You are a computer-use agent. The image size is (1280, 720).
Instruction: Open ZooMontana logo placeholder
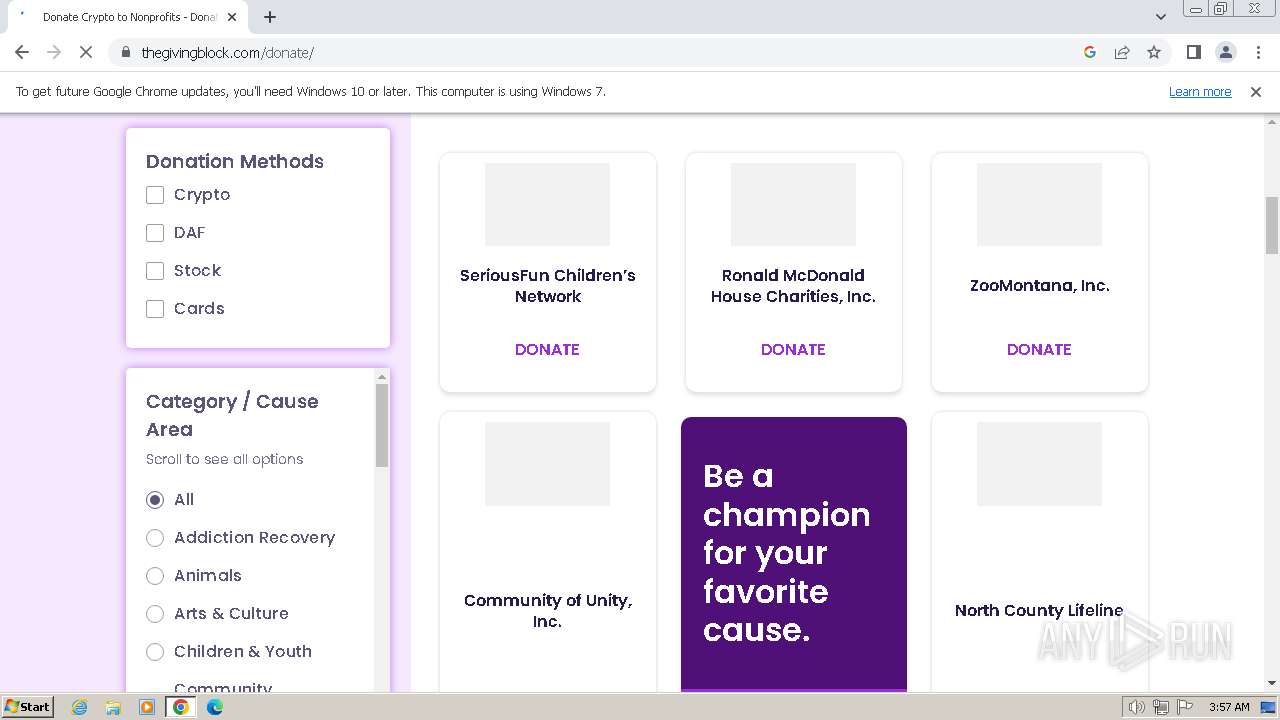[1039, 204]
